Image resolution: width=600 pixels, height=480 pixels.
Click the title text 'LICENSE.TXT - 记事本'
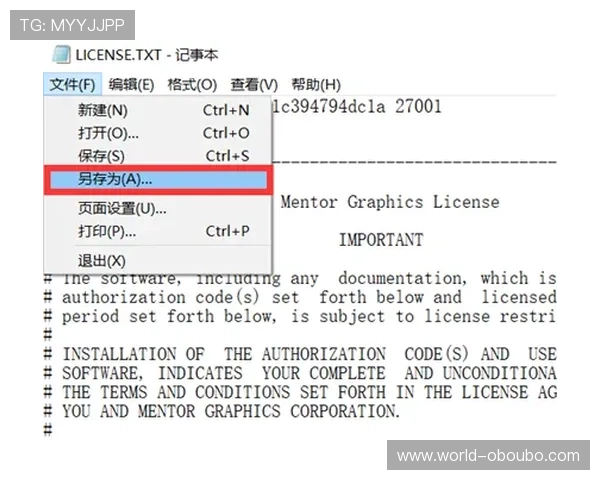pos(147,55)
